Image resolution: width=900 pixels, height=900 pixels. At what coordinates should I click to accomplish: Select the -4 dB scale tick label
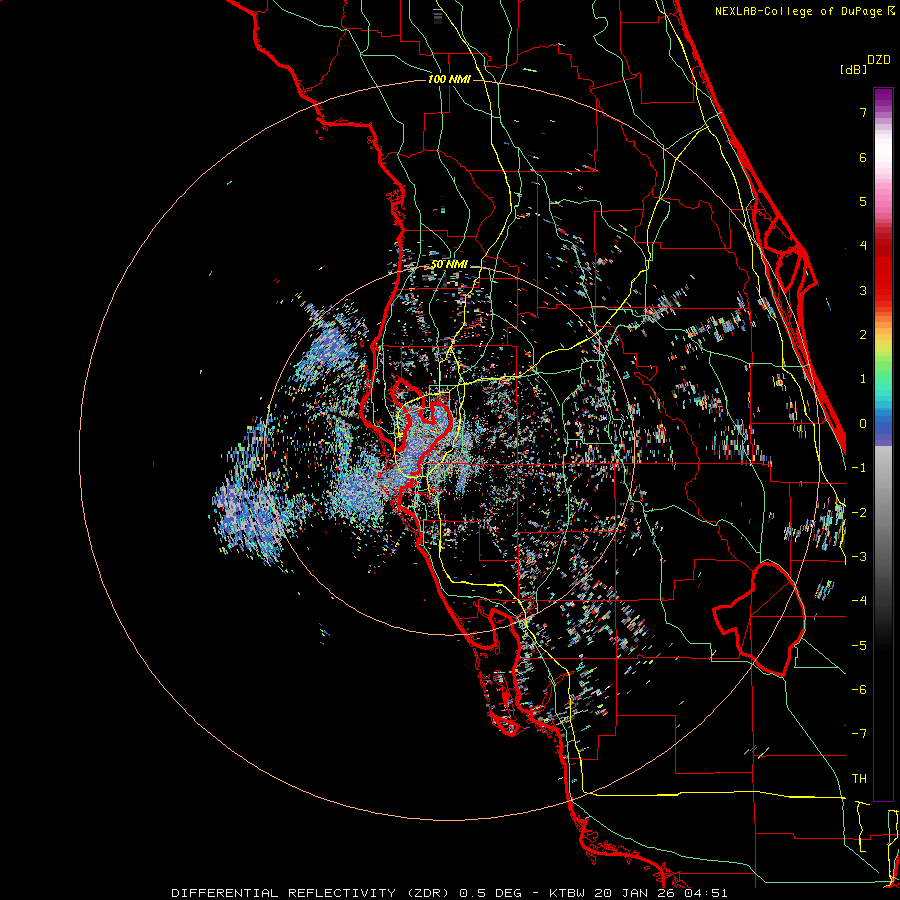pyautogui.click(x=859, y=601)
